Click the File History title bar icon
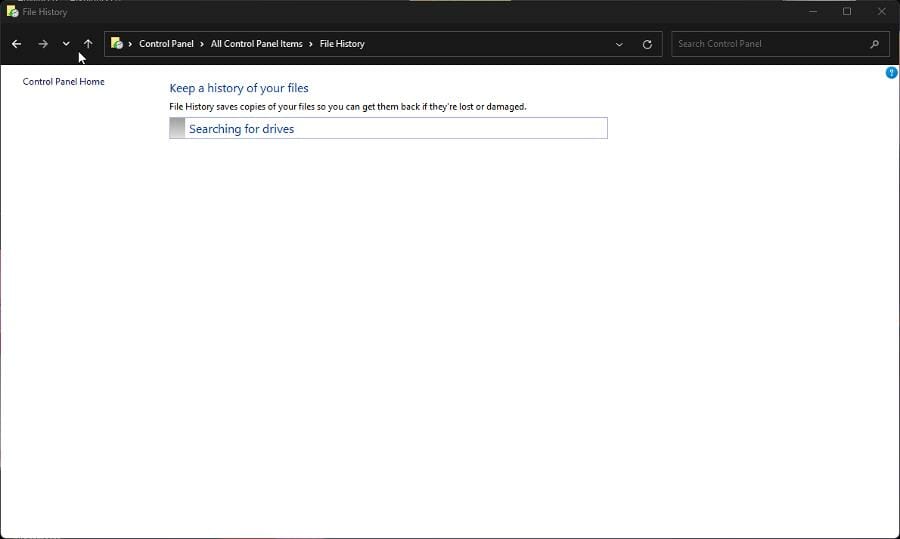Image resolution: width=900 pixels, height=539 pixels. [x=12, y=11]
